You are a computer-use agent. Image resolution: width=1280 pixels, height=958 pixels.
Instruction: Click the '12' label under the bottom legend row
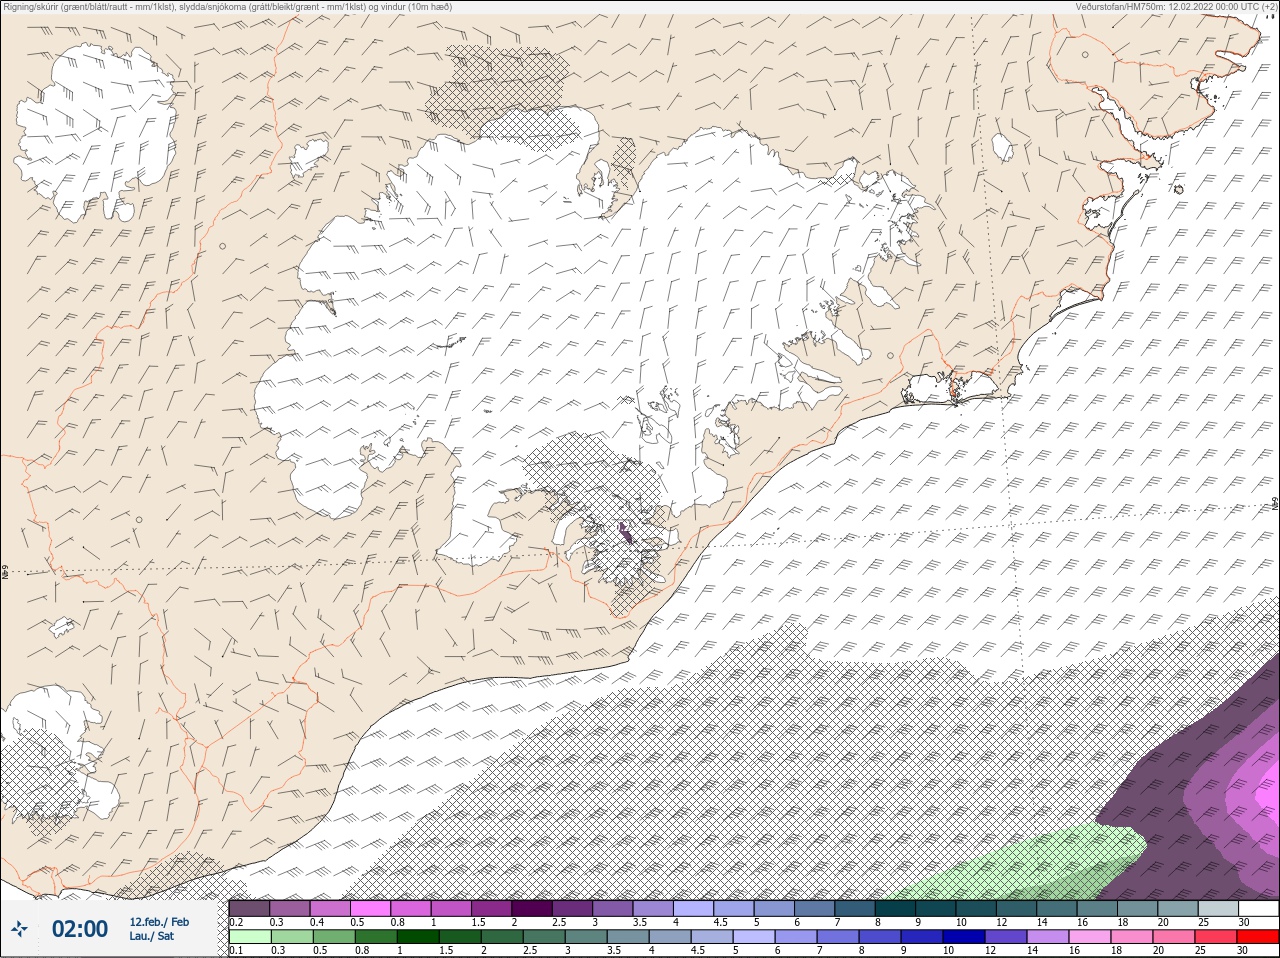click(991, 950)
